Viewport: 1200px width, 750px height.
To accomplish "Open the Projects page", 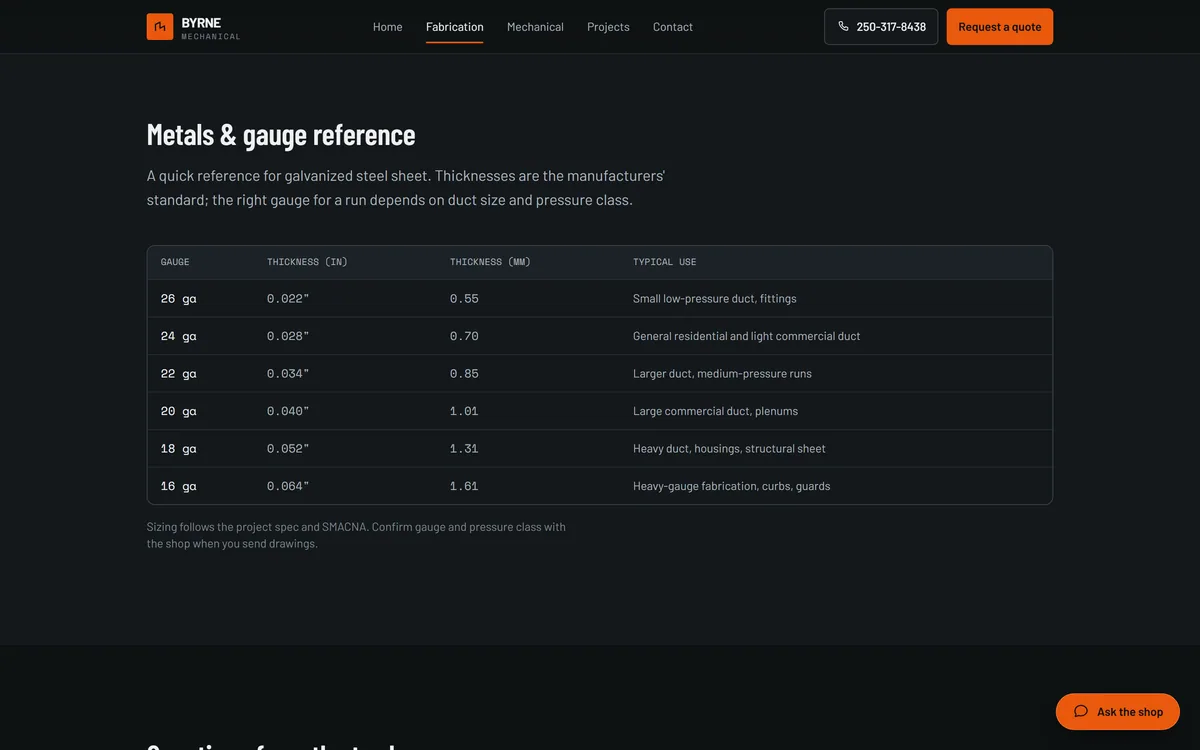I will click(x=608, y=27).
